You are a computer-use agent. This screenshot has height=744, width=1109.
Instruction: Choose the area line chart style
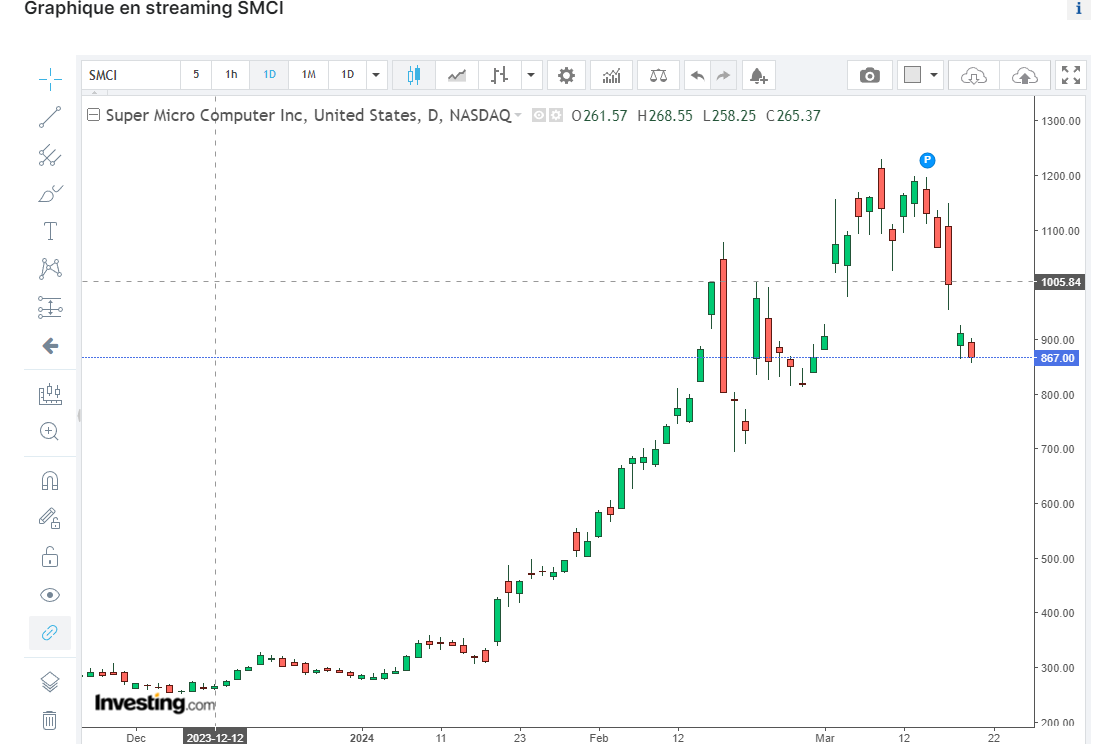click(457, 75)
